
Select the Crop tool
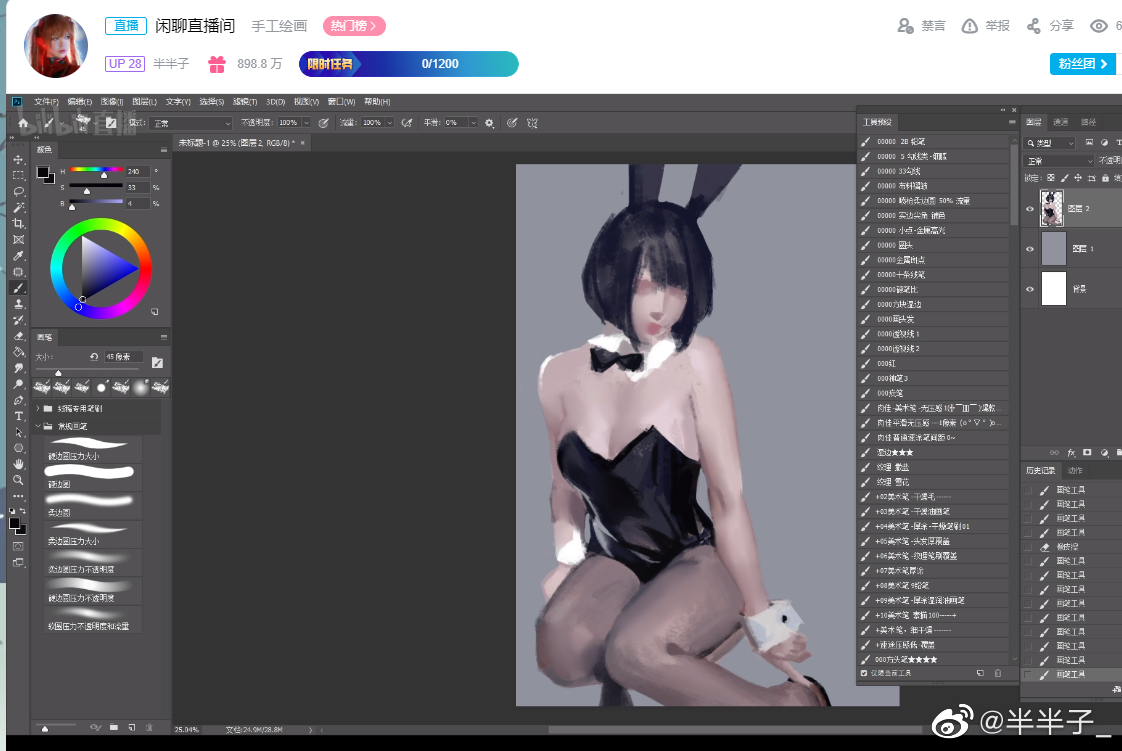19,223
